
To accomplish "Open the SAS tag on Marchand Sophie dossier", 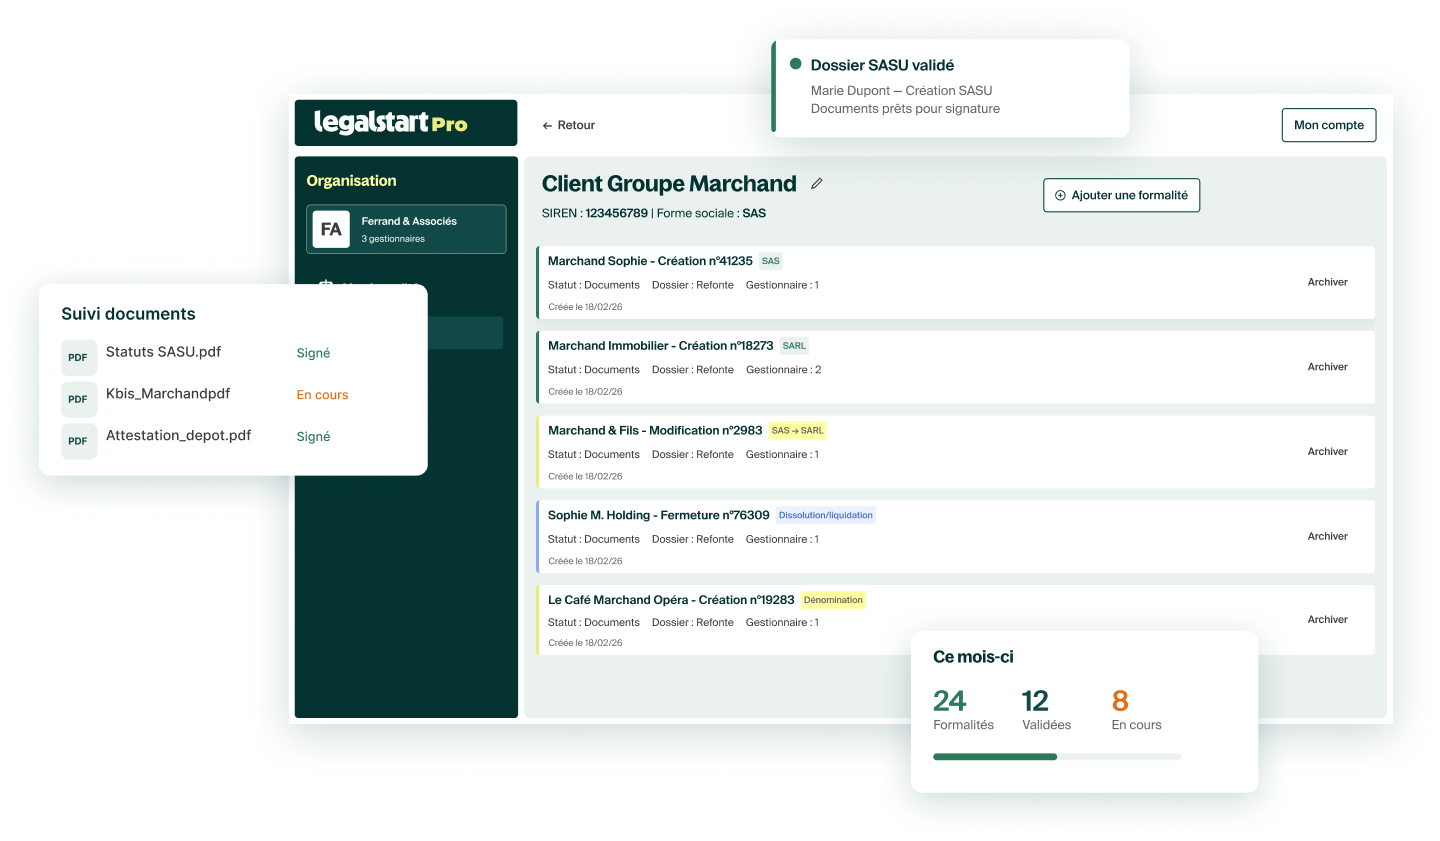I will [770, 260].
